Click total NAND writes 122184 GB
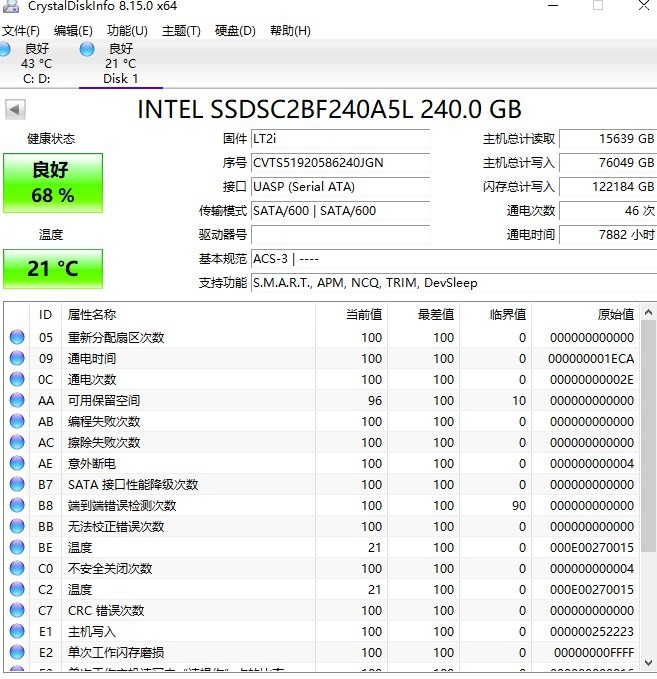 [x=608, y=187]
